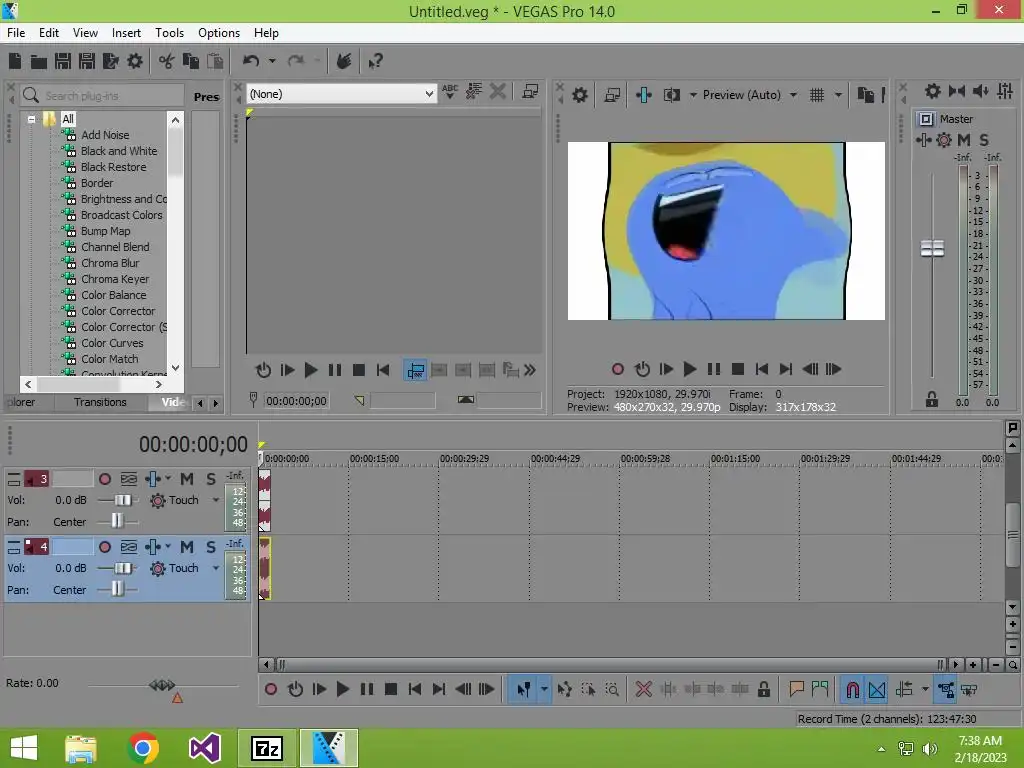Open Video Output FX in preview toolbar
Image resolution: width=1024 pixels, height=768 pixels.
click(643, 95)
